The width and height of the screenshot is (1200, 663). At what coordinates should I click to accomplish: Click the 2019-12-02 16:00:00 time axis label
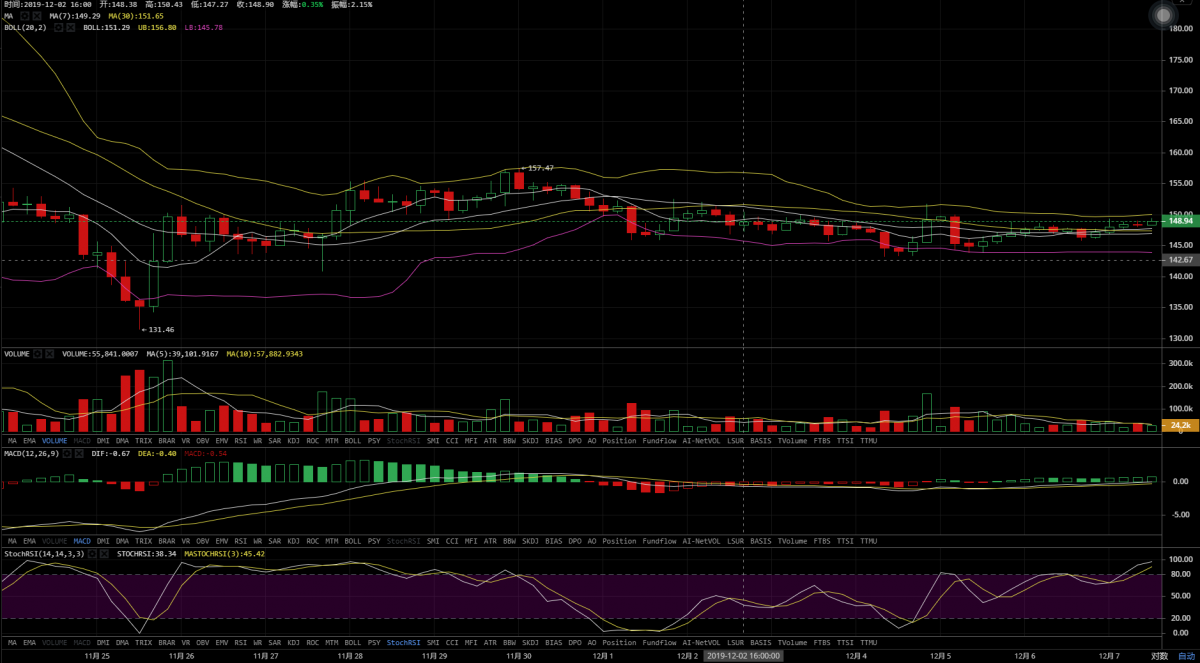(742, 656)
